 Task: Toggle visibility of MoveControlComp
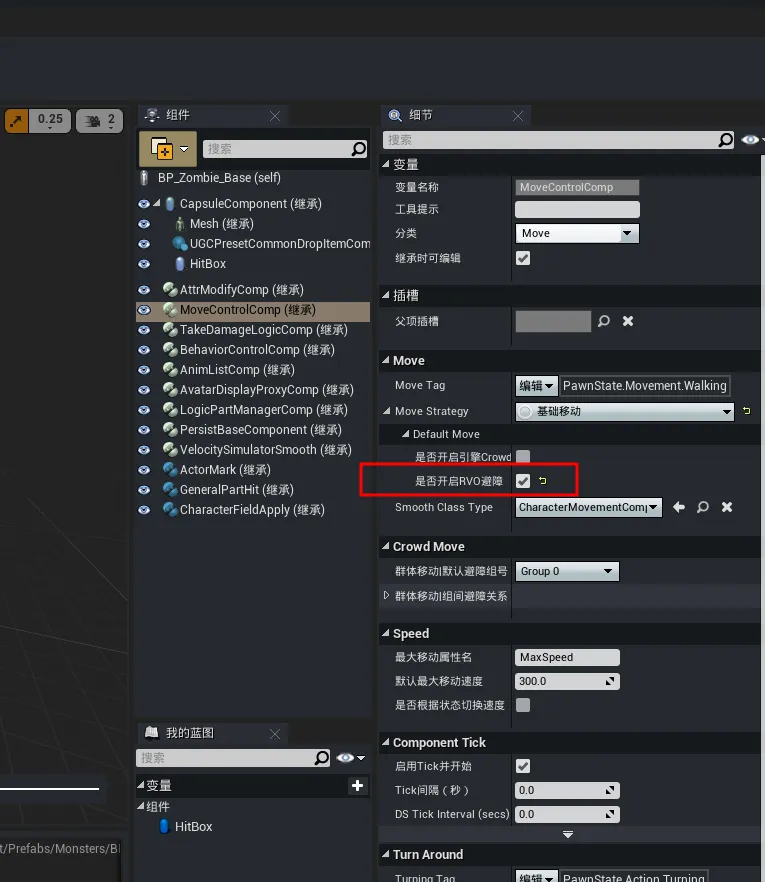click(144, 310)
